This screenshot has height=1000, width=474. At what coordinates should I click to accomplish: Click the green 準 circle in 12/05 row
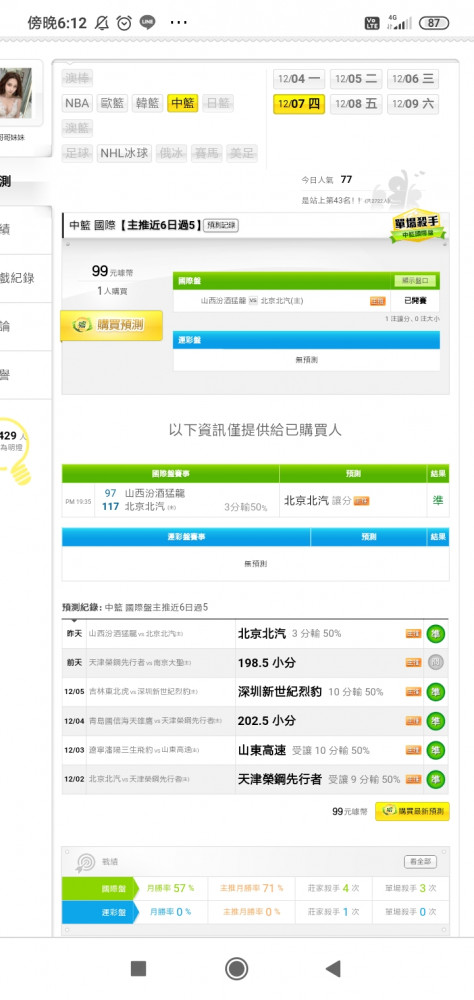coord(436,692)
